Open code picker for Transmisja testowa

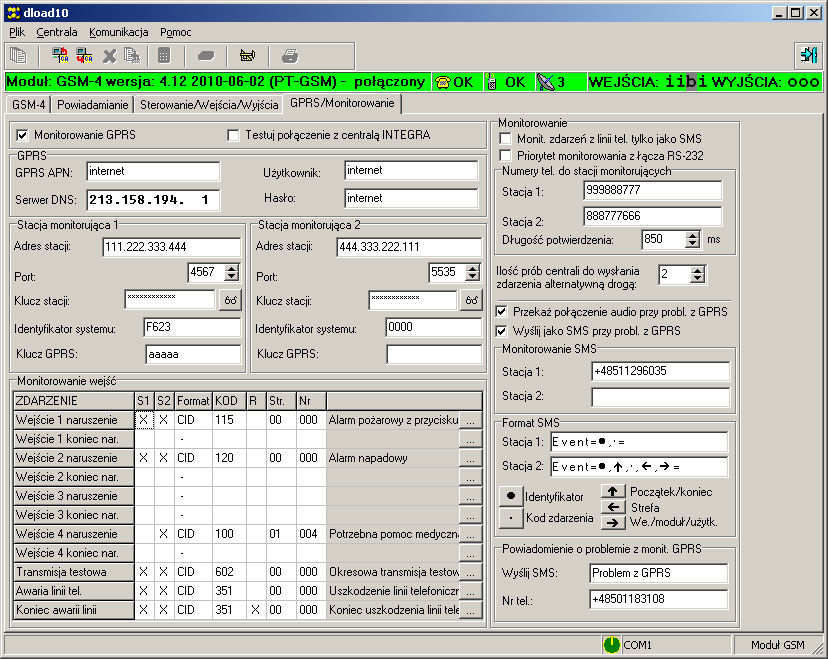pos(471,572)
